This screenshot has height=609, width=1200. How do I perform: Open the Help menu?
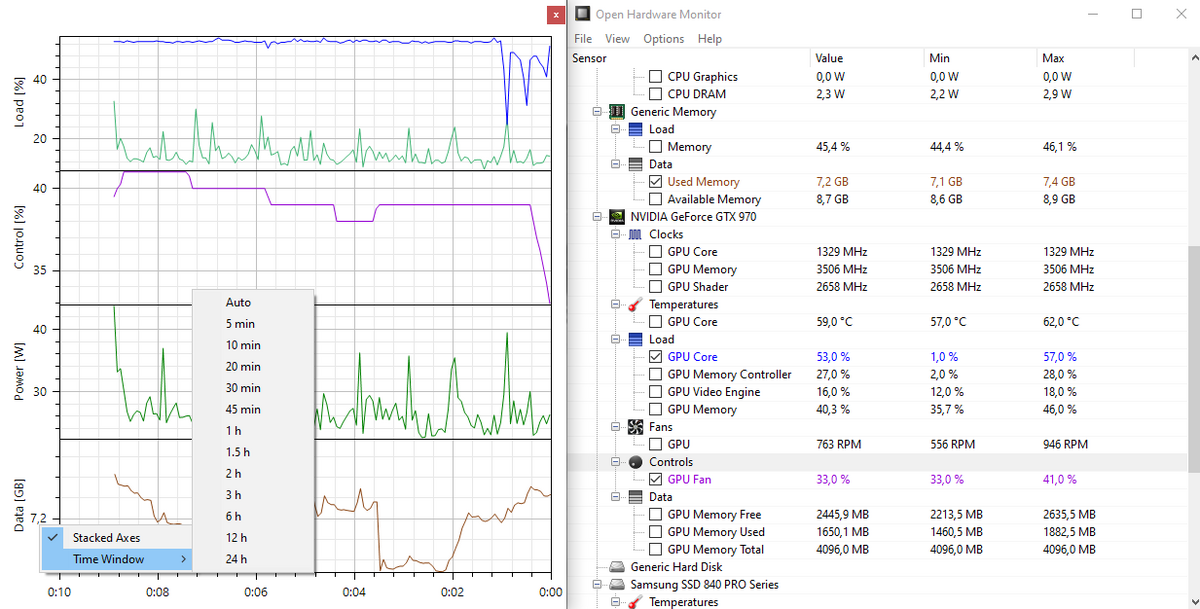point(710,39)
